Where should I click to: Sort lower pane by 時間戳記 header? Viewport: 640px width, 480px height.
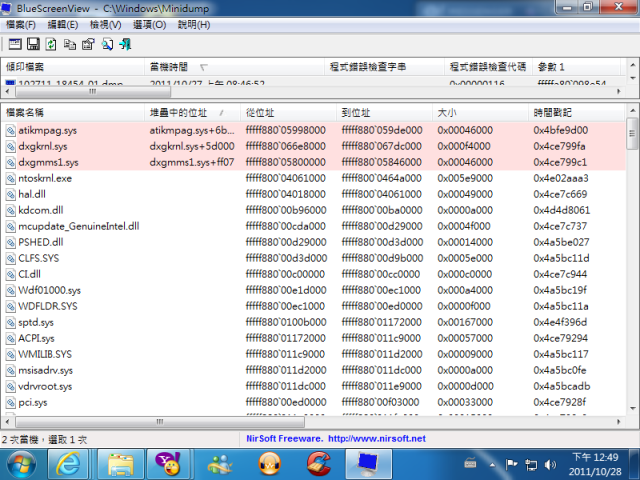577,113
